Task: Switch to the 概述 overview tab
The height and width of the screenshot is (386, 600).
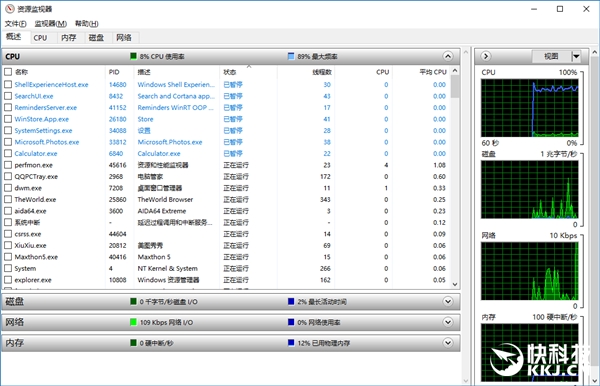Action: (x=14, y=37)
